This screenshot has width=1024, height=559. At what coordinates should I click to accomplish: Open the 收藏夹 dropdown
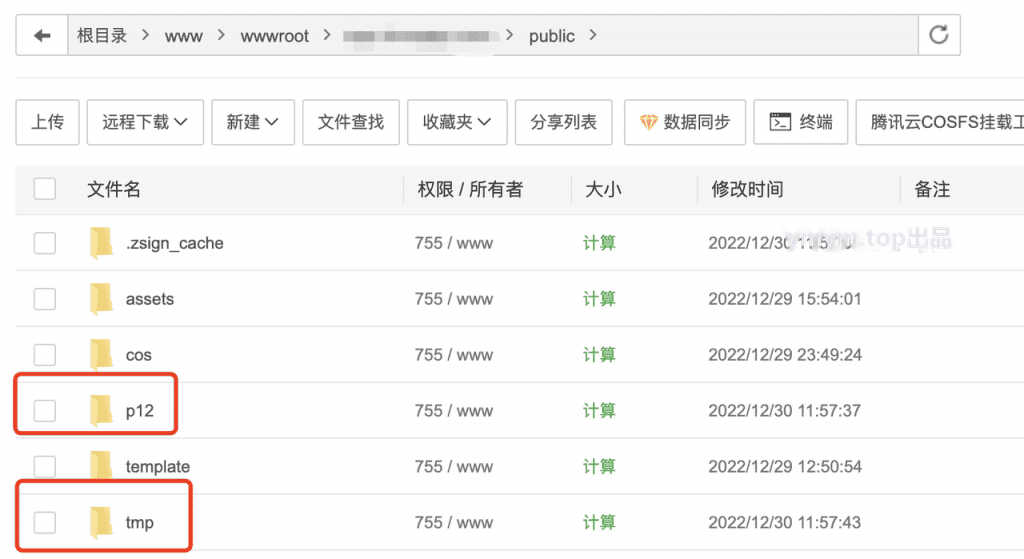pyautogui.click(x=457, y=122)
